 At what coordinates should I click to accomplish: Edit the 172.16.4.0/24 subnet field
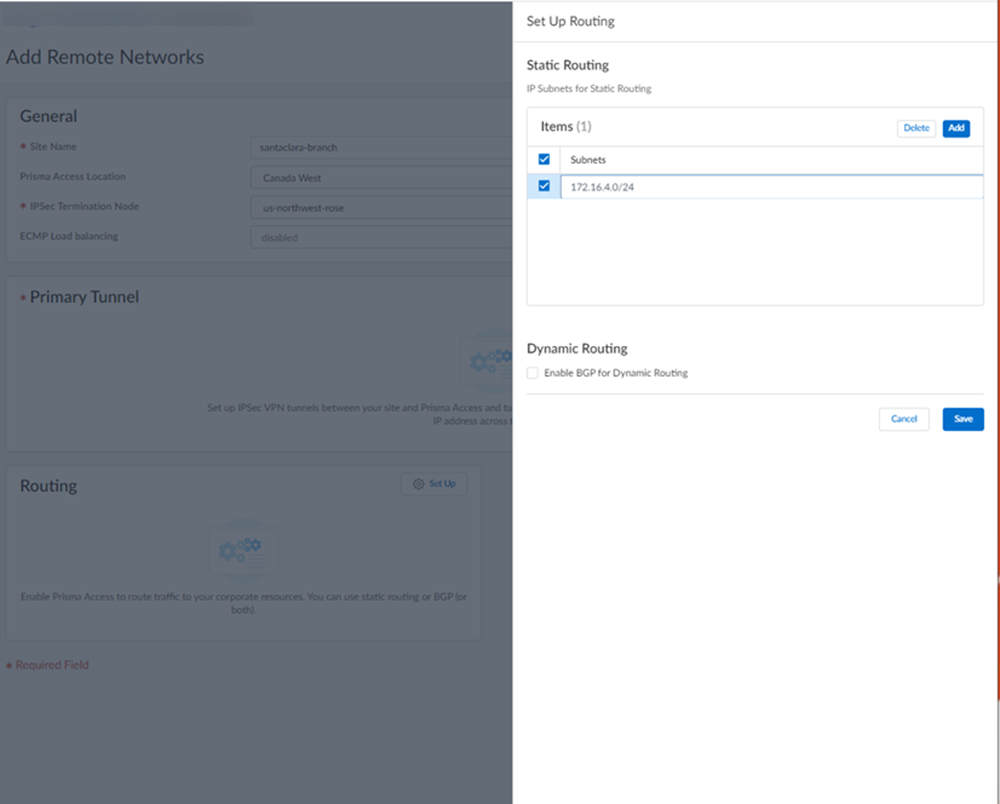pos(770,187)
